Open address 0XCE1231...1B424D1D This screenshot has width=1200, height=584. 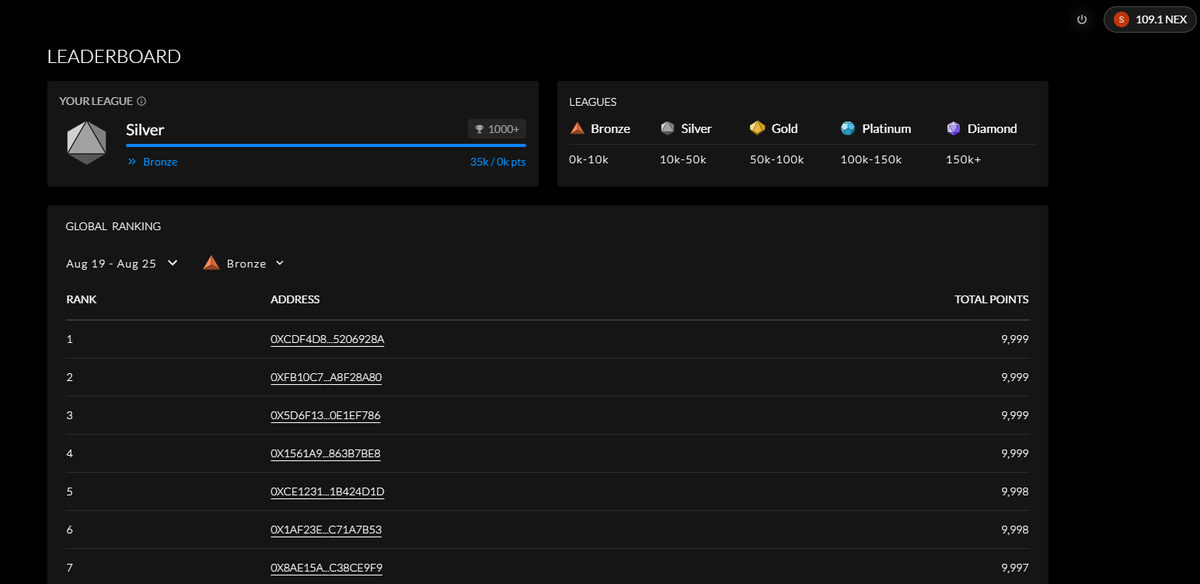327,491
